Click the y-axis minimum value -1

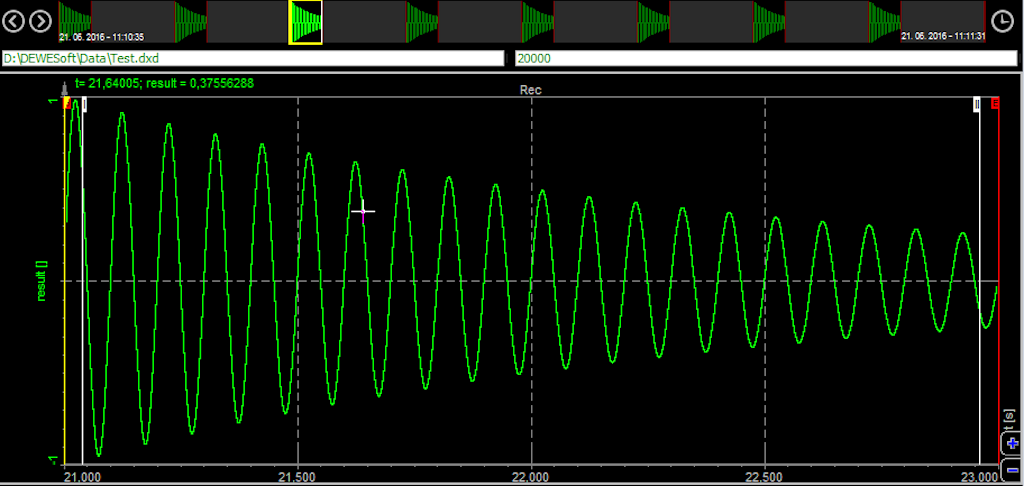coord(55,460)
